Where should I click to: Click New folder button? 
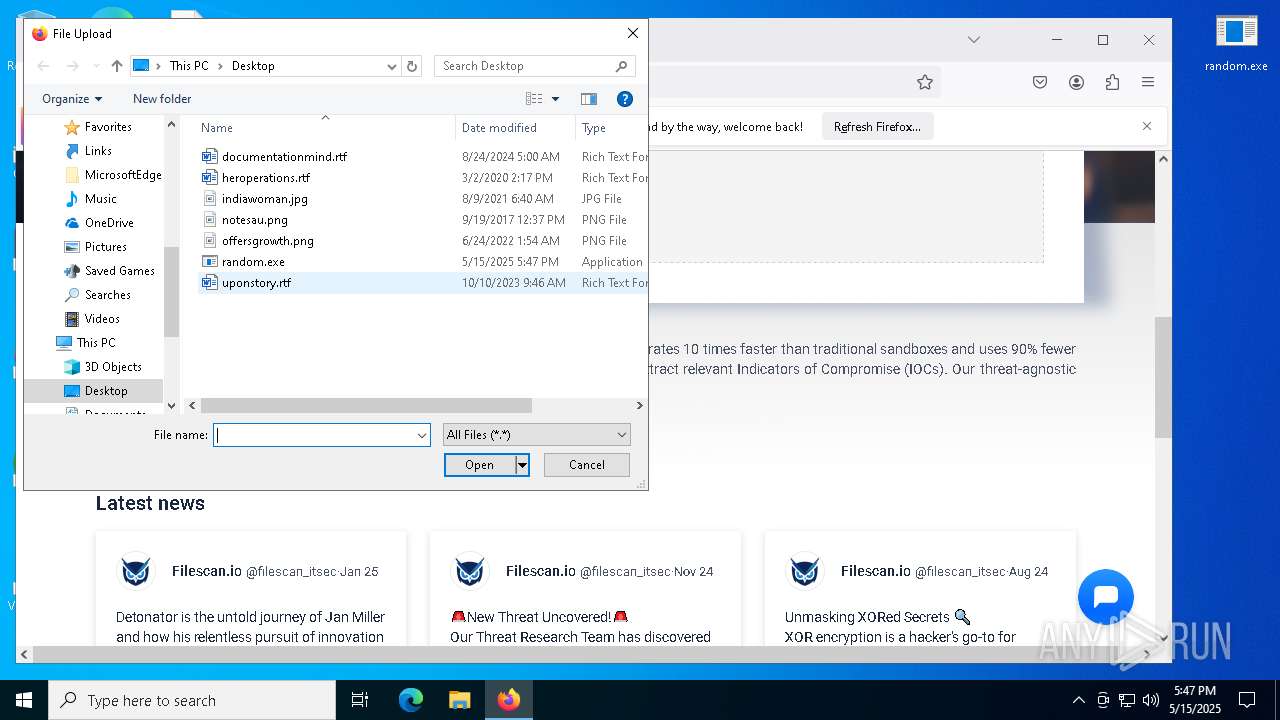(x=162, y=99)
